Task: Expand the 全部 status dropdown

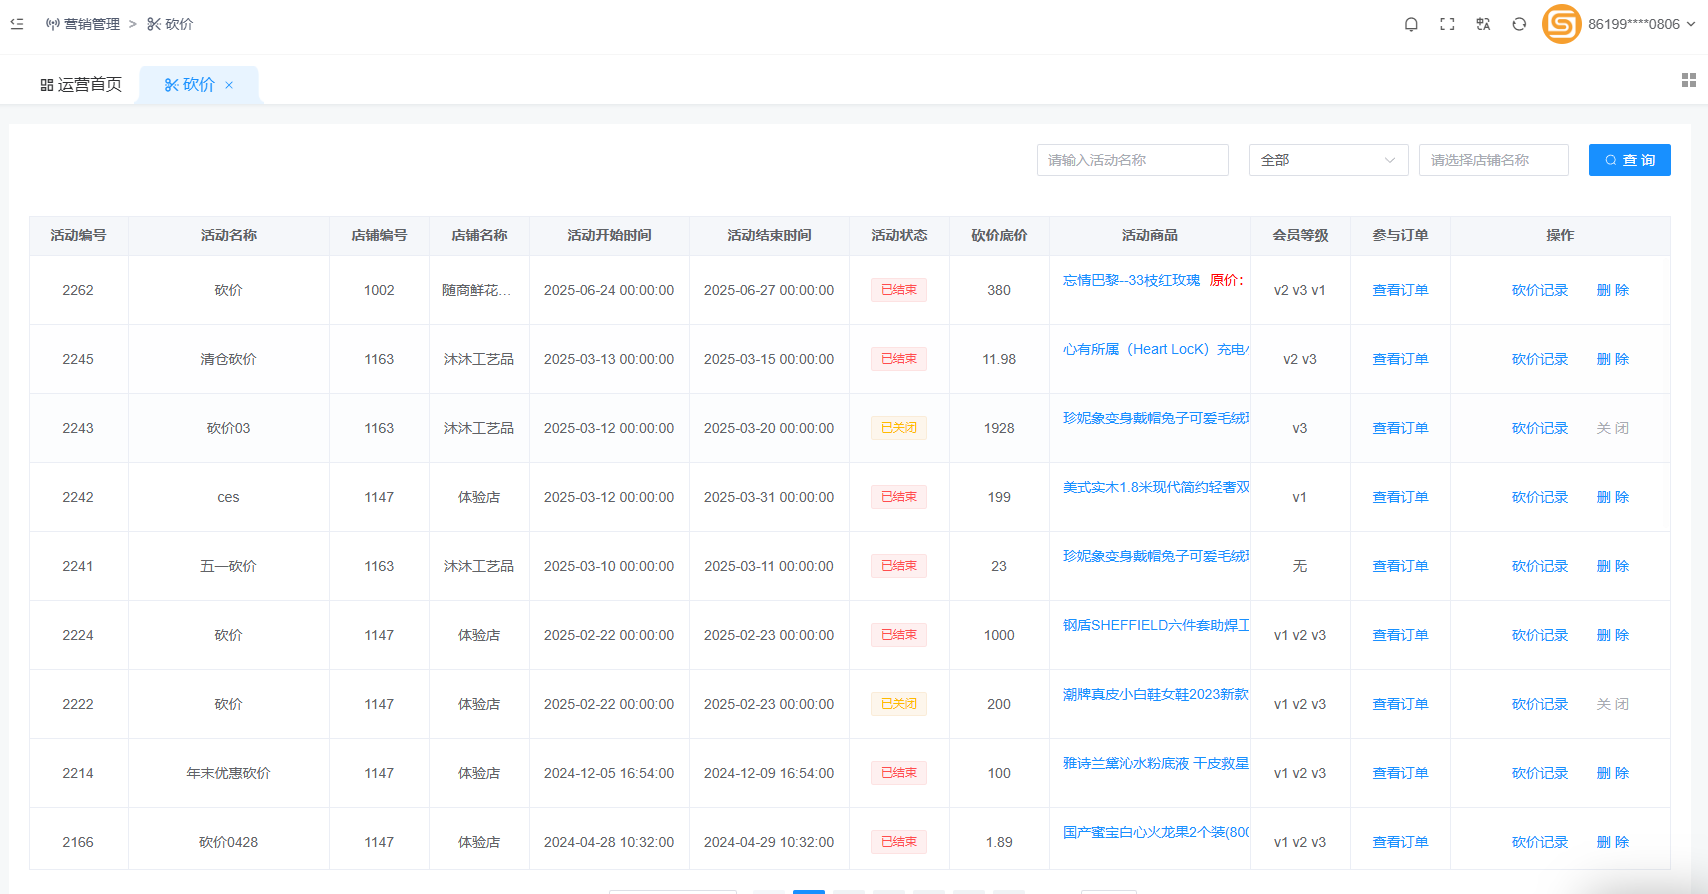Action: pyautogui.click(x=1328, y=160)
